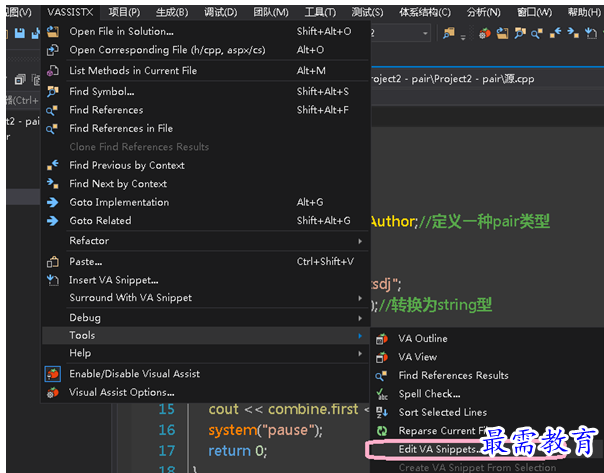Expand the Debug submenu

click(x=206, y=318)
